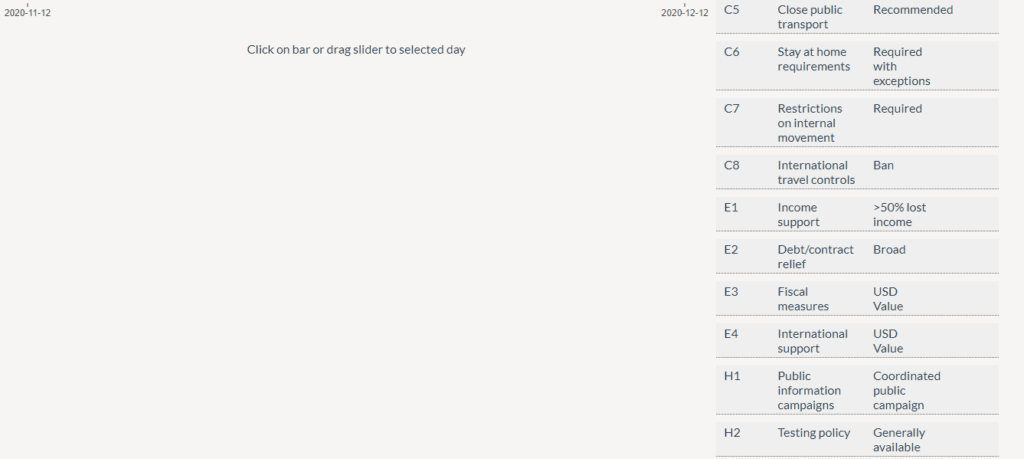This screenshot has width=1024, height=459.
Task: Click the E1 Income support row
Action: pyautogui.click(x=857, y=214)
